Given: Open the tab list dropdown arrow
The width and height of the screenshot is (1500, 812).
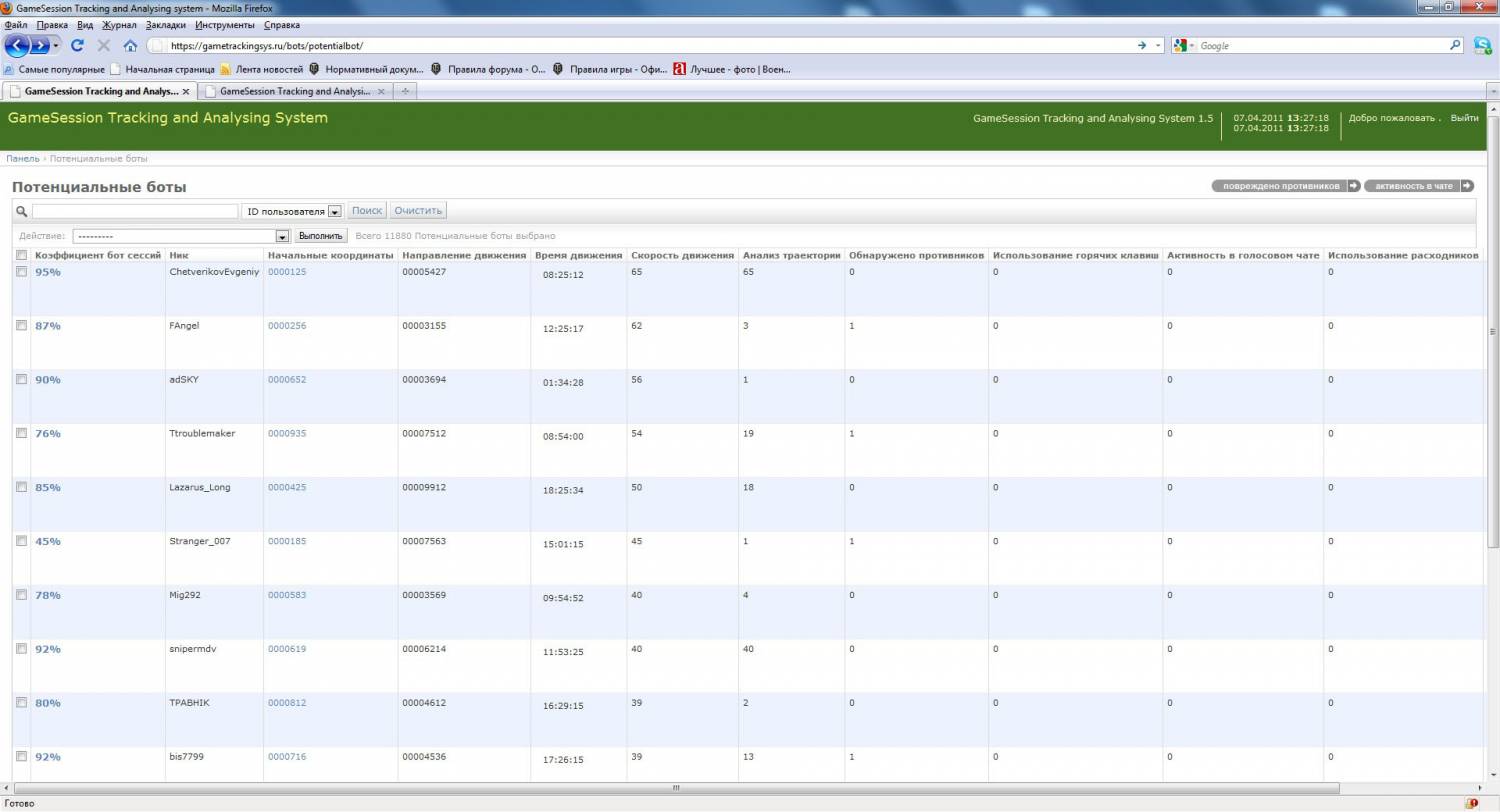Looking at the screenshot, I should click(1493, 91).
